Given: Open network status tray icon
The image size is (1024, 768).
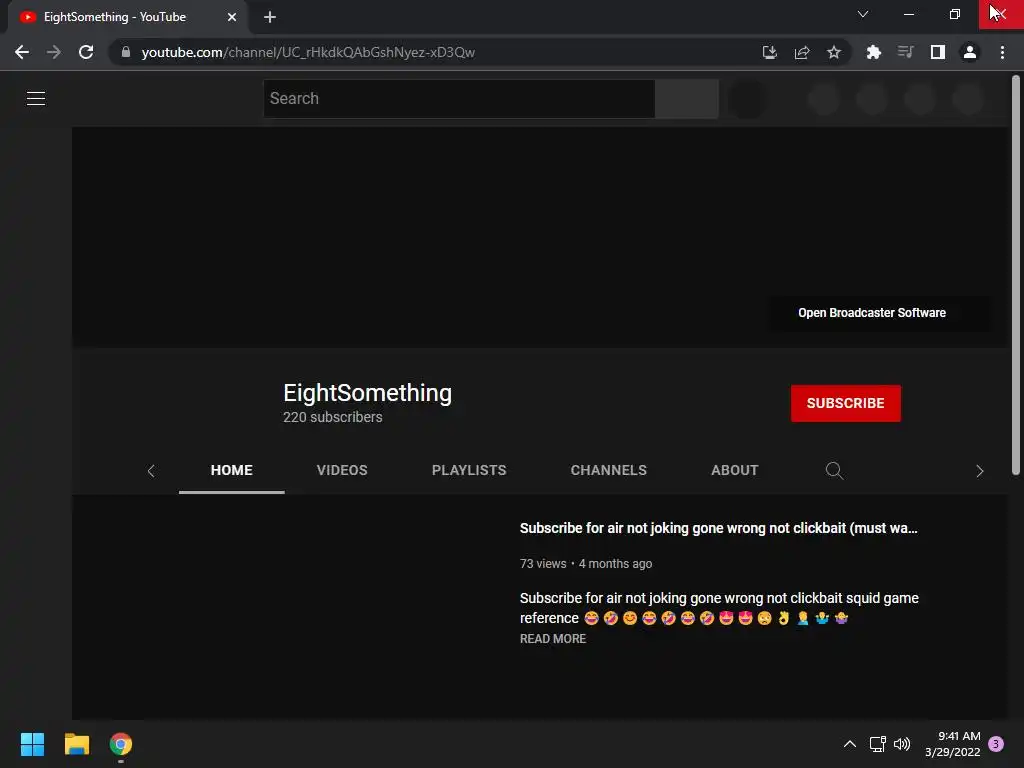Looking at the screenshot, I should coord(878,744).
